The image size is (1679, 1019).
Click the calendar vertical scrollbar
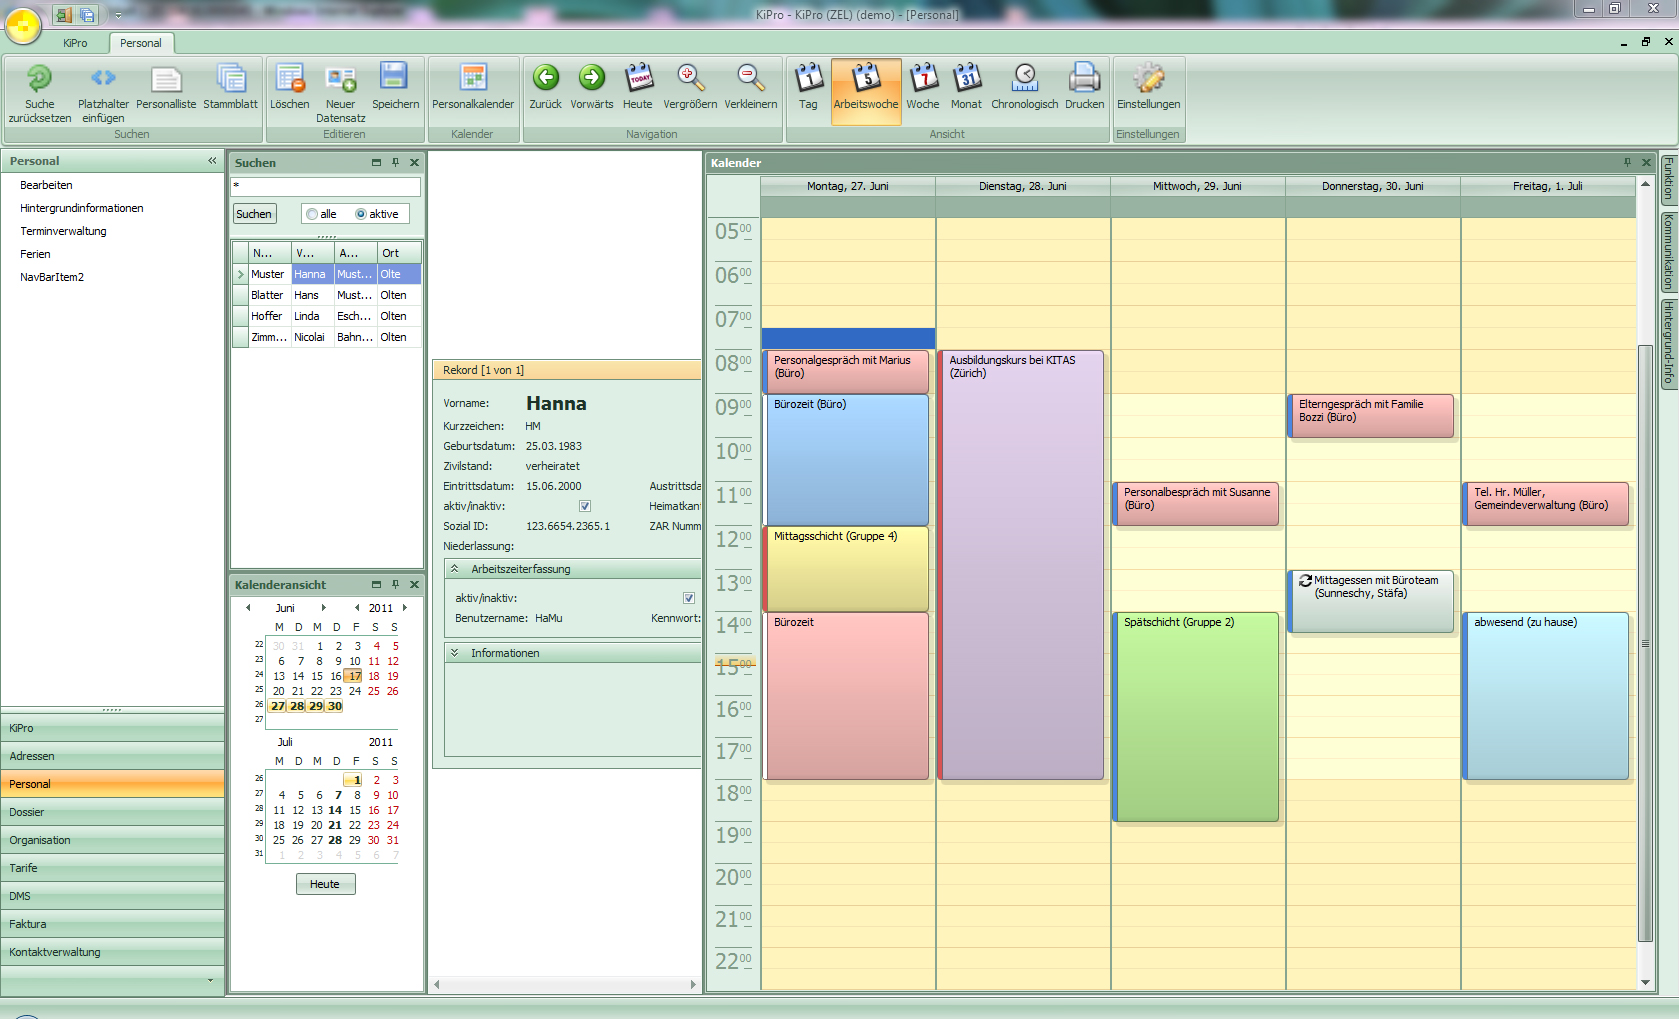(1645, 640)
